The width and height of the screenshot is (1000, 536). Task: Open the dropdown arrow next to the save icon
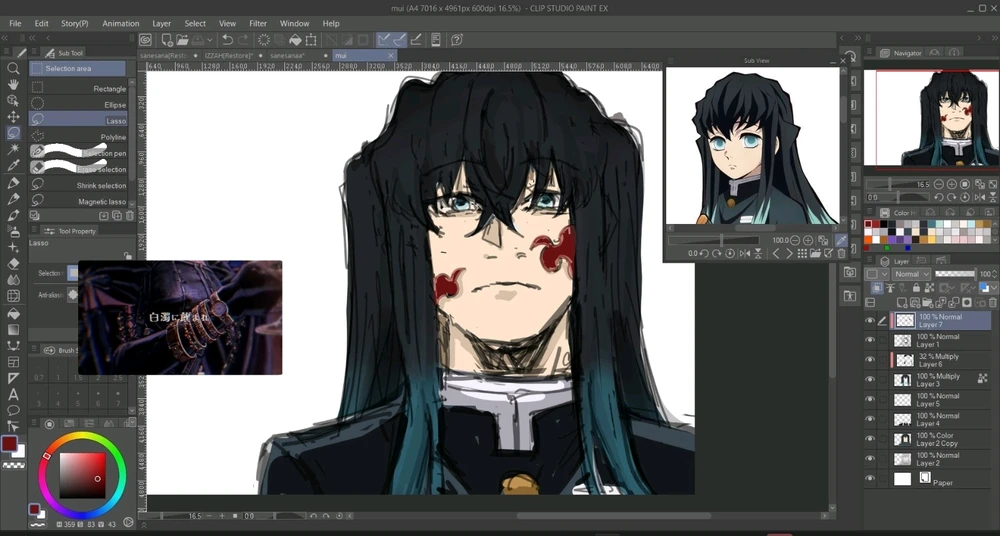pyautogui.click(x=210, y=40)
